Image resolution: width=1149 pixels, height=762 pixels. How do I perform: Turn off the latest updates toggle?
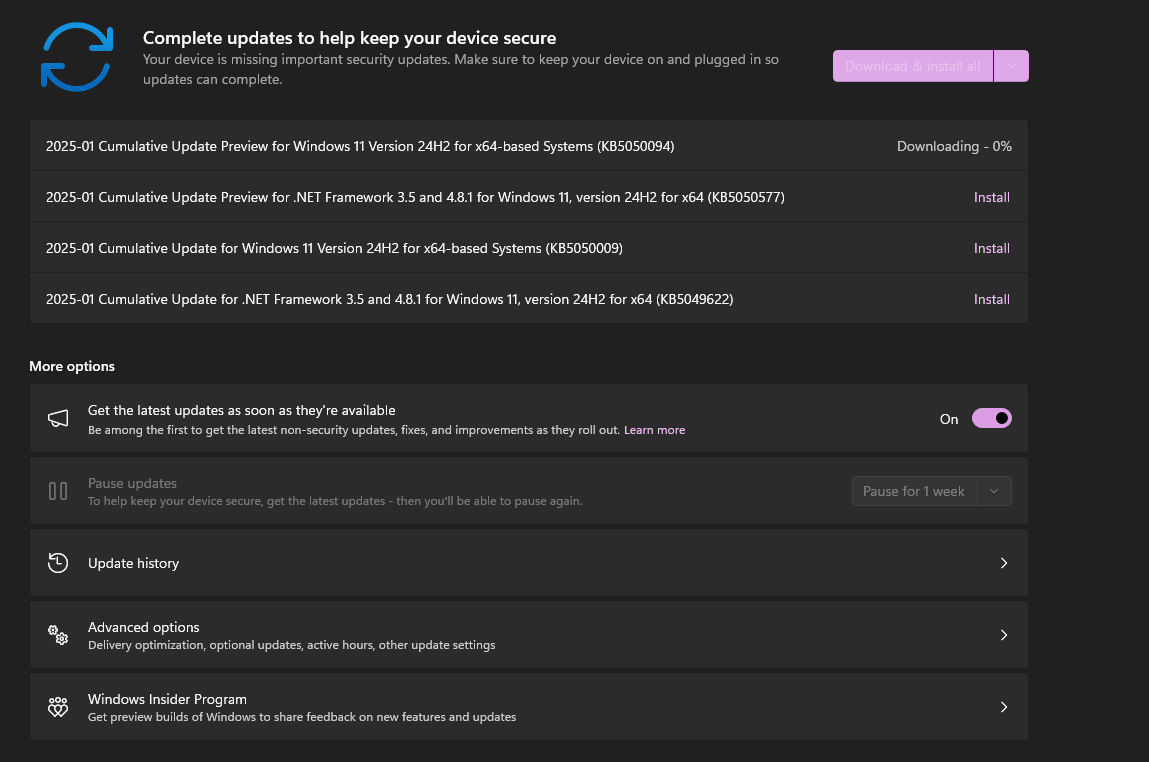[x=991, y=418]
